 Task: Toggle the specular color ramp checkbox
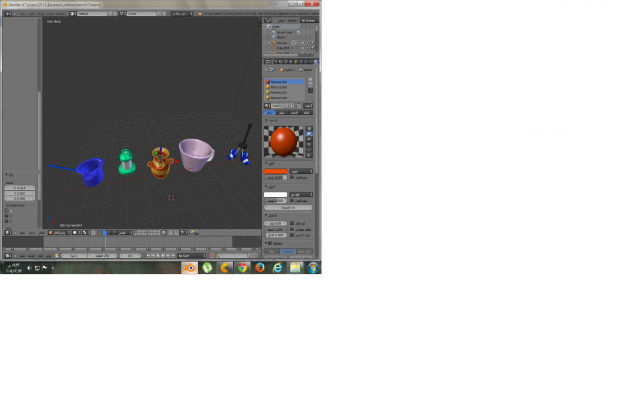(292, 201)
